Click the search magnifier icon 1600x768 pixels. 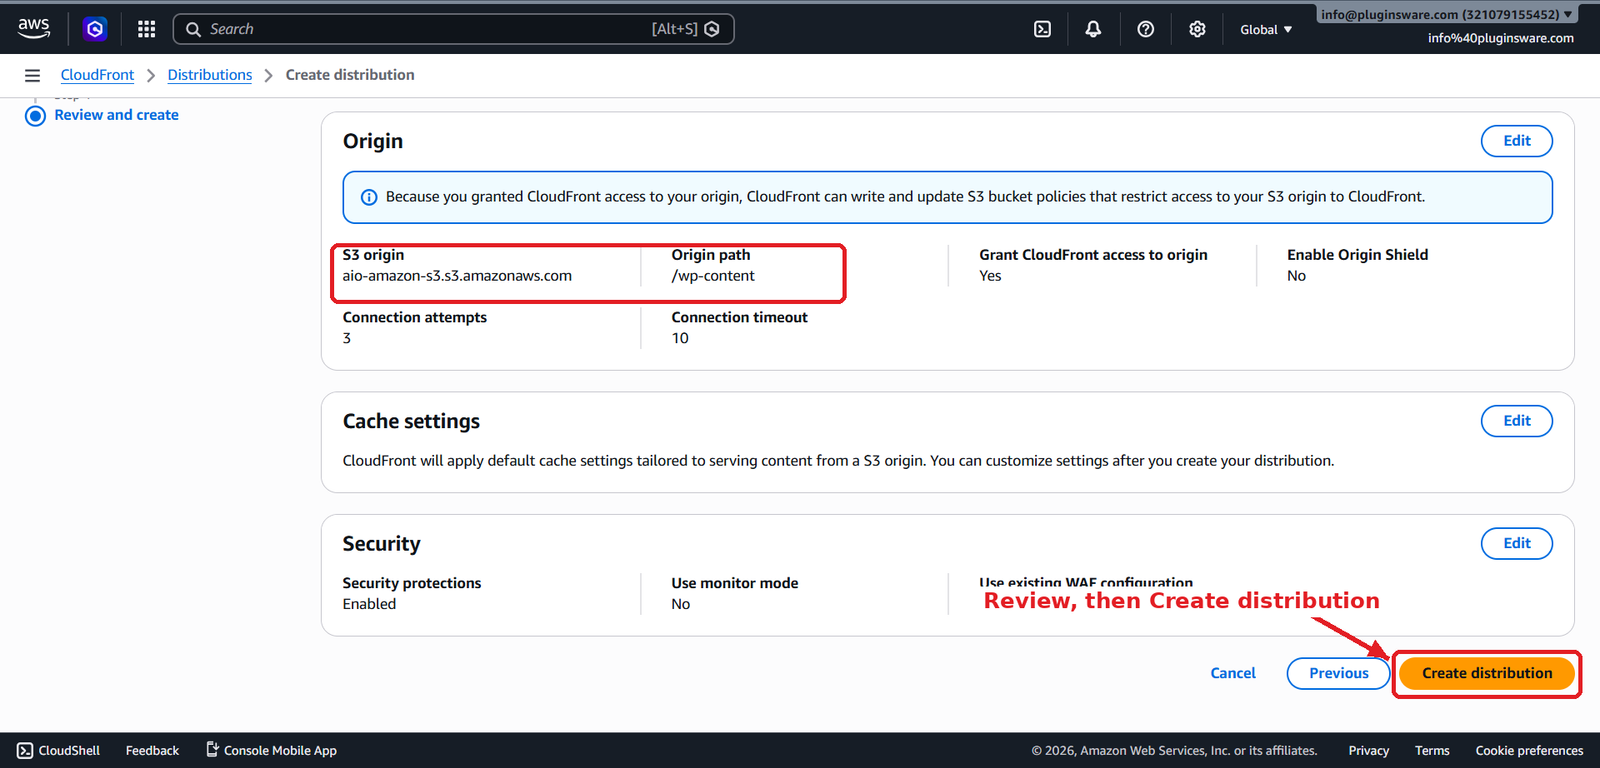click(193, 29)
